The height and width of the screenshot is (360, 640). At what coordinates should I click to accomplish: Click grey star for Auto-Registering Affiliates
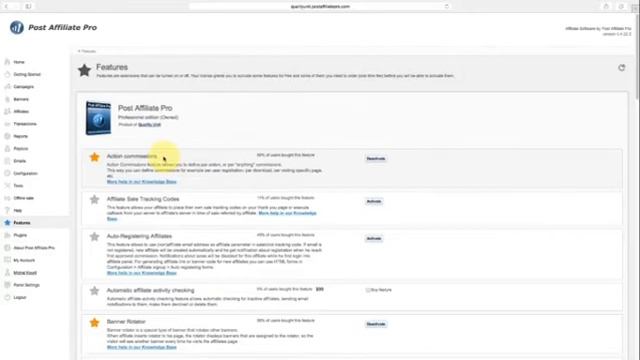click(x=95, y=237)
